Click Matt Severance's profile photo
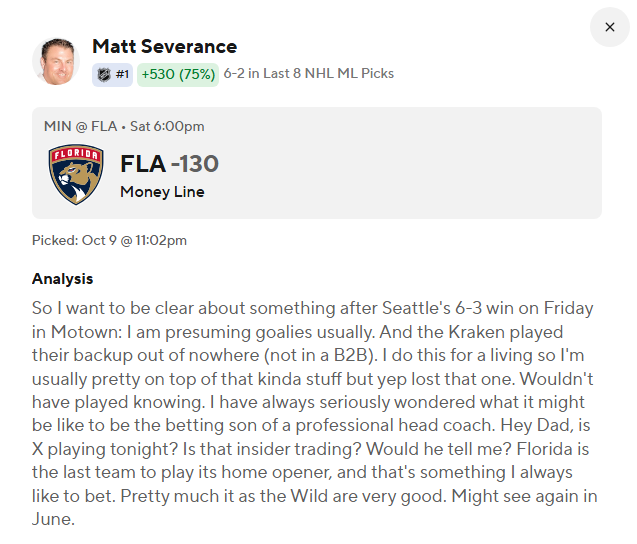 point(56,62)
